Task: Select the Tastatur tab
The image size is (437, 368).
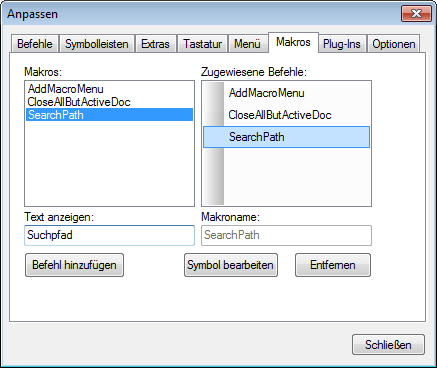Action: (202, 44)
